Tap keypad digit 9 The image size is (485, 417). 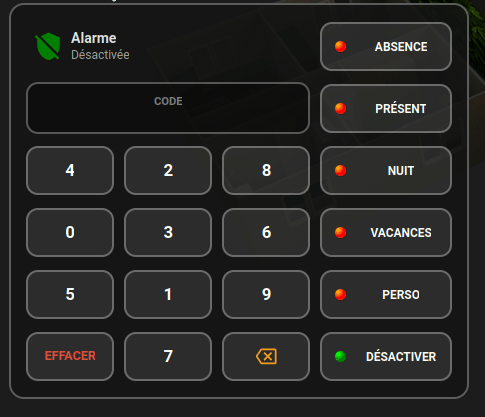click(266, 294)
